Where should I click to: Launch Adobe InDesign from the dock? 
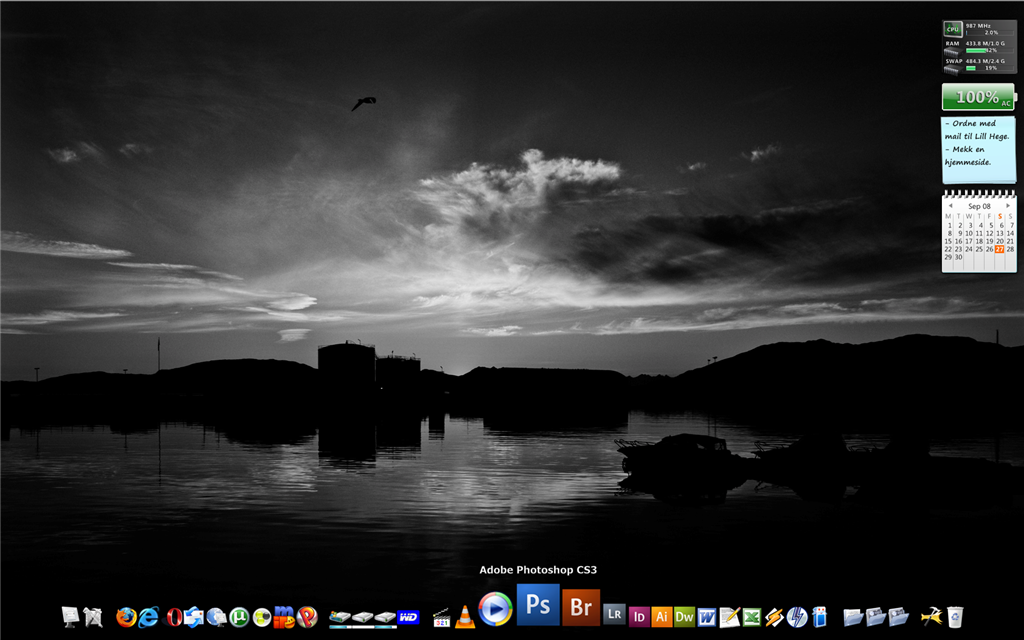(639, 616)
